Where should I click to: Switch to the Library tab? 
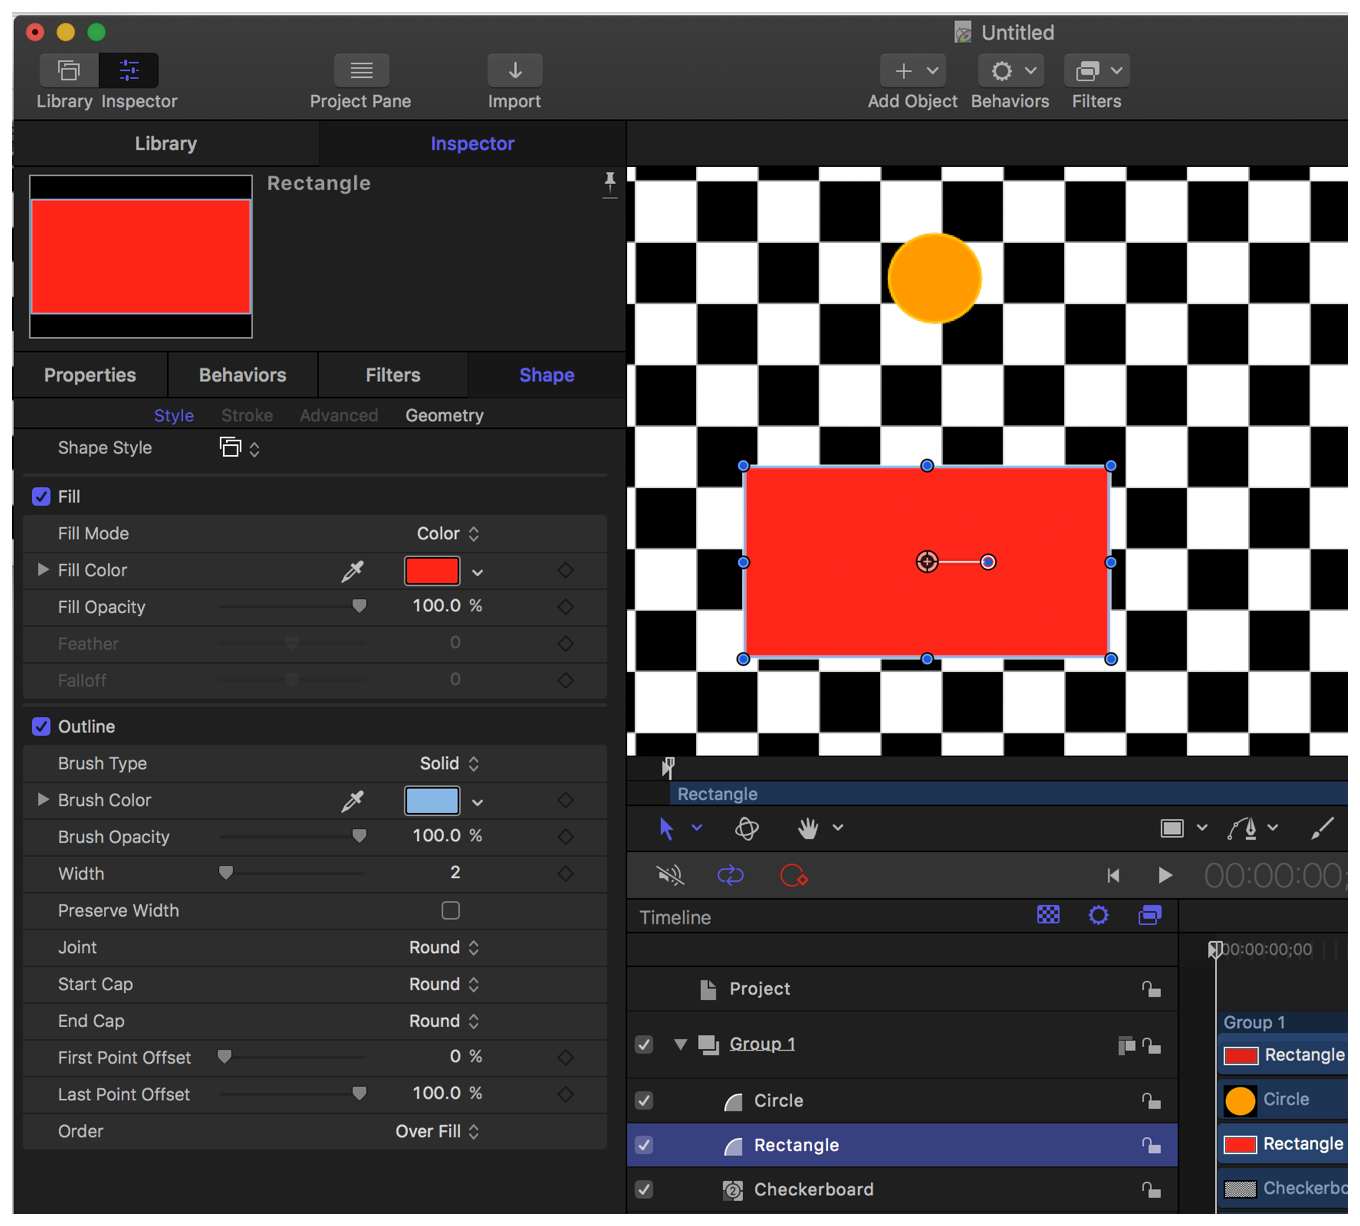click(166, 144)
